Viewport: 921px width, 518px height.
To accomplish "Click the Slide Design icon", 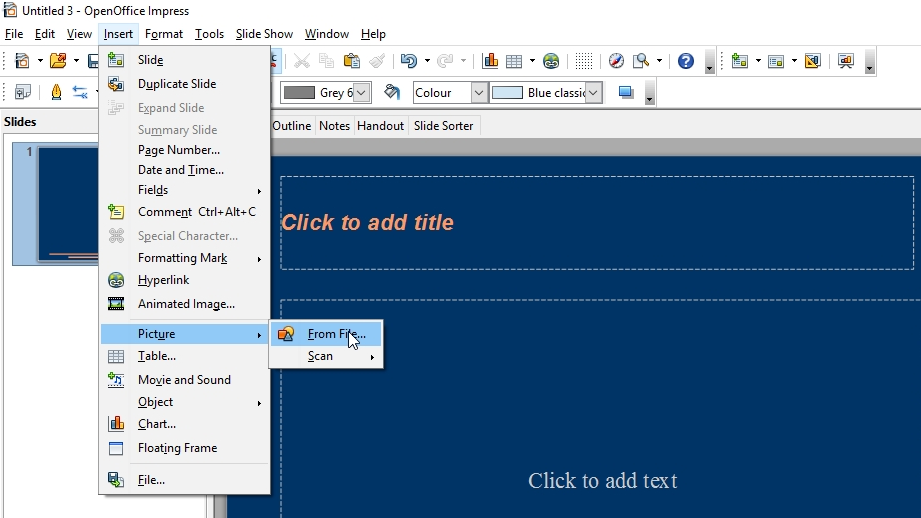I will point(812,60).
